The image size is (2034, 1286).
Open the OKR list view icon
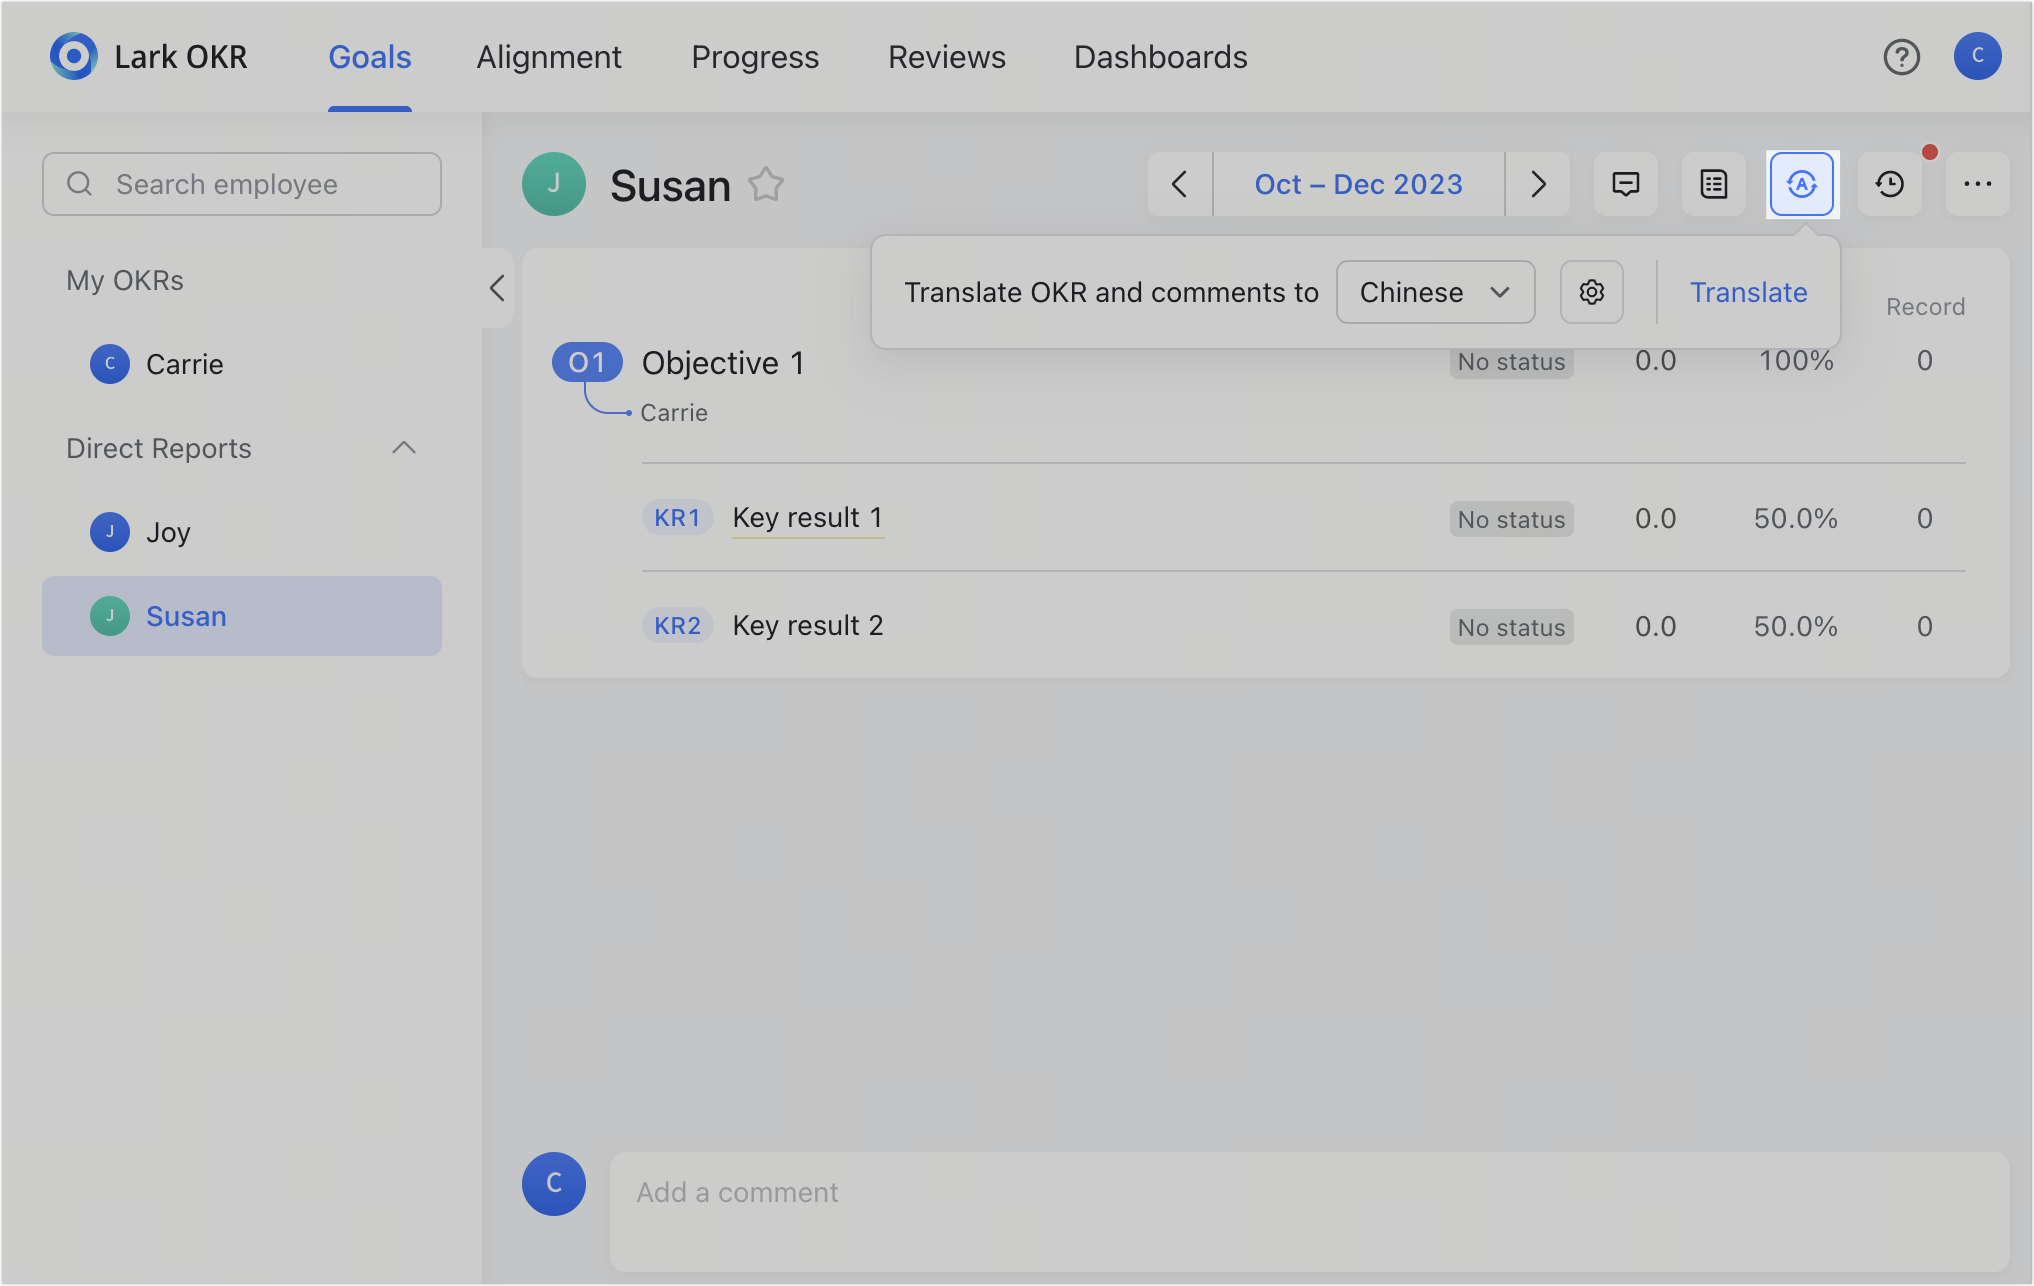point(1713,184)
